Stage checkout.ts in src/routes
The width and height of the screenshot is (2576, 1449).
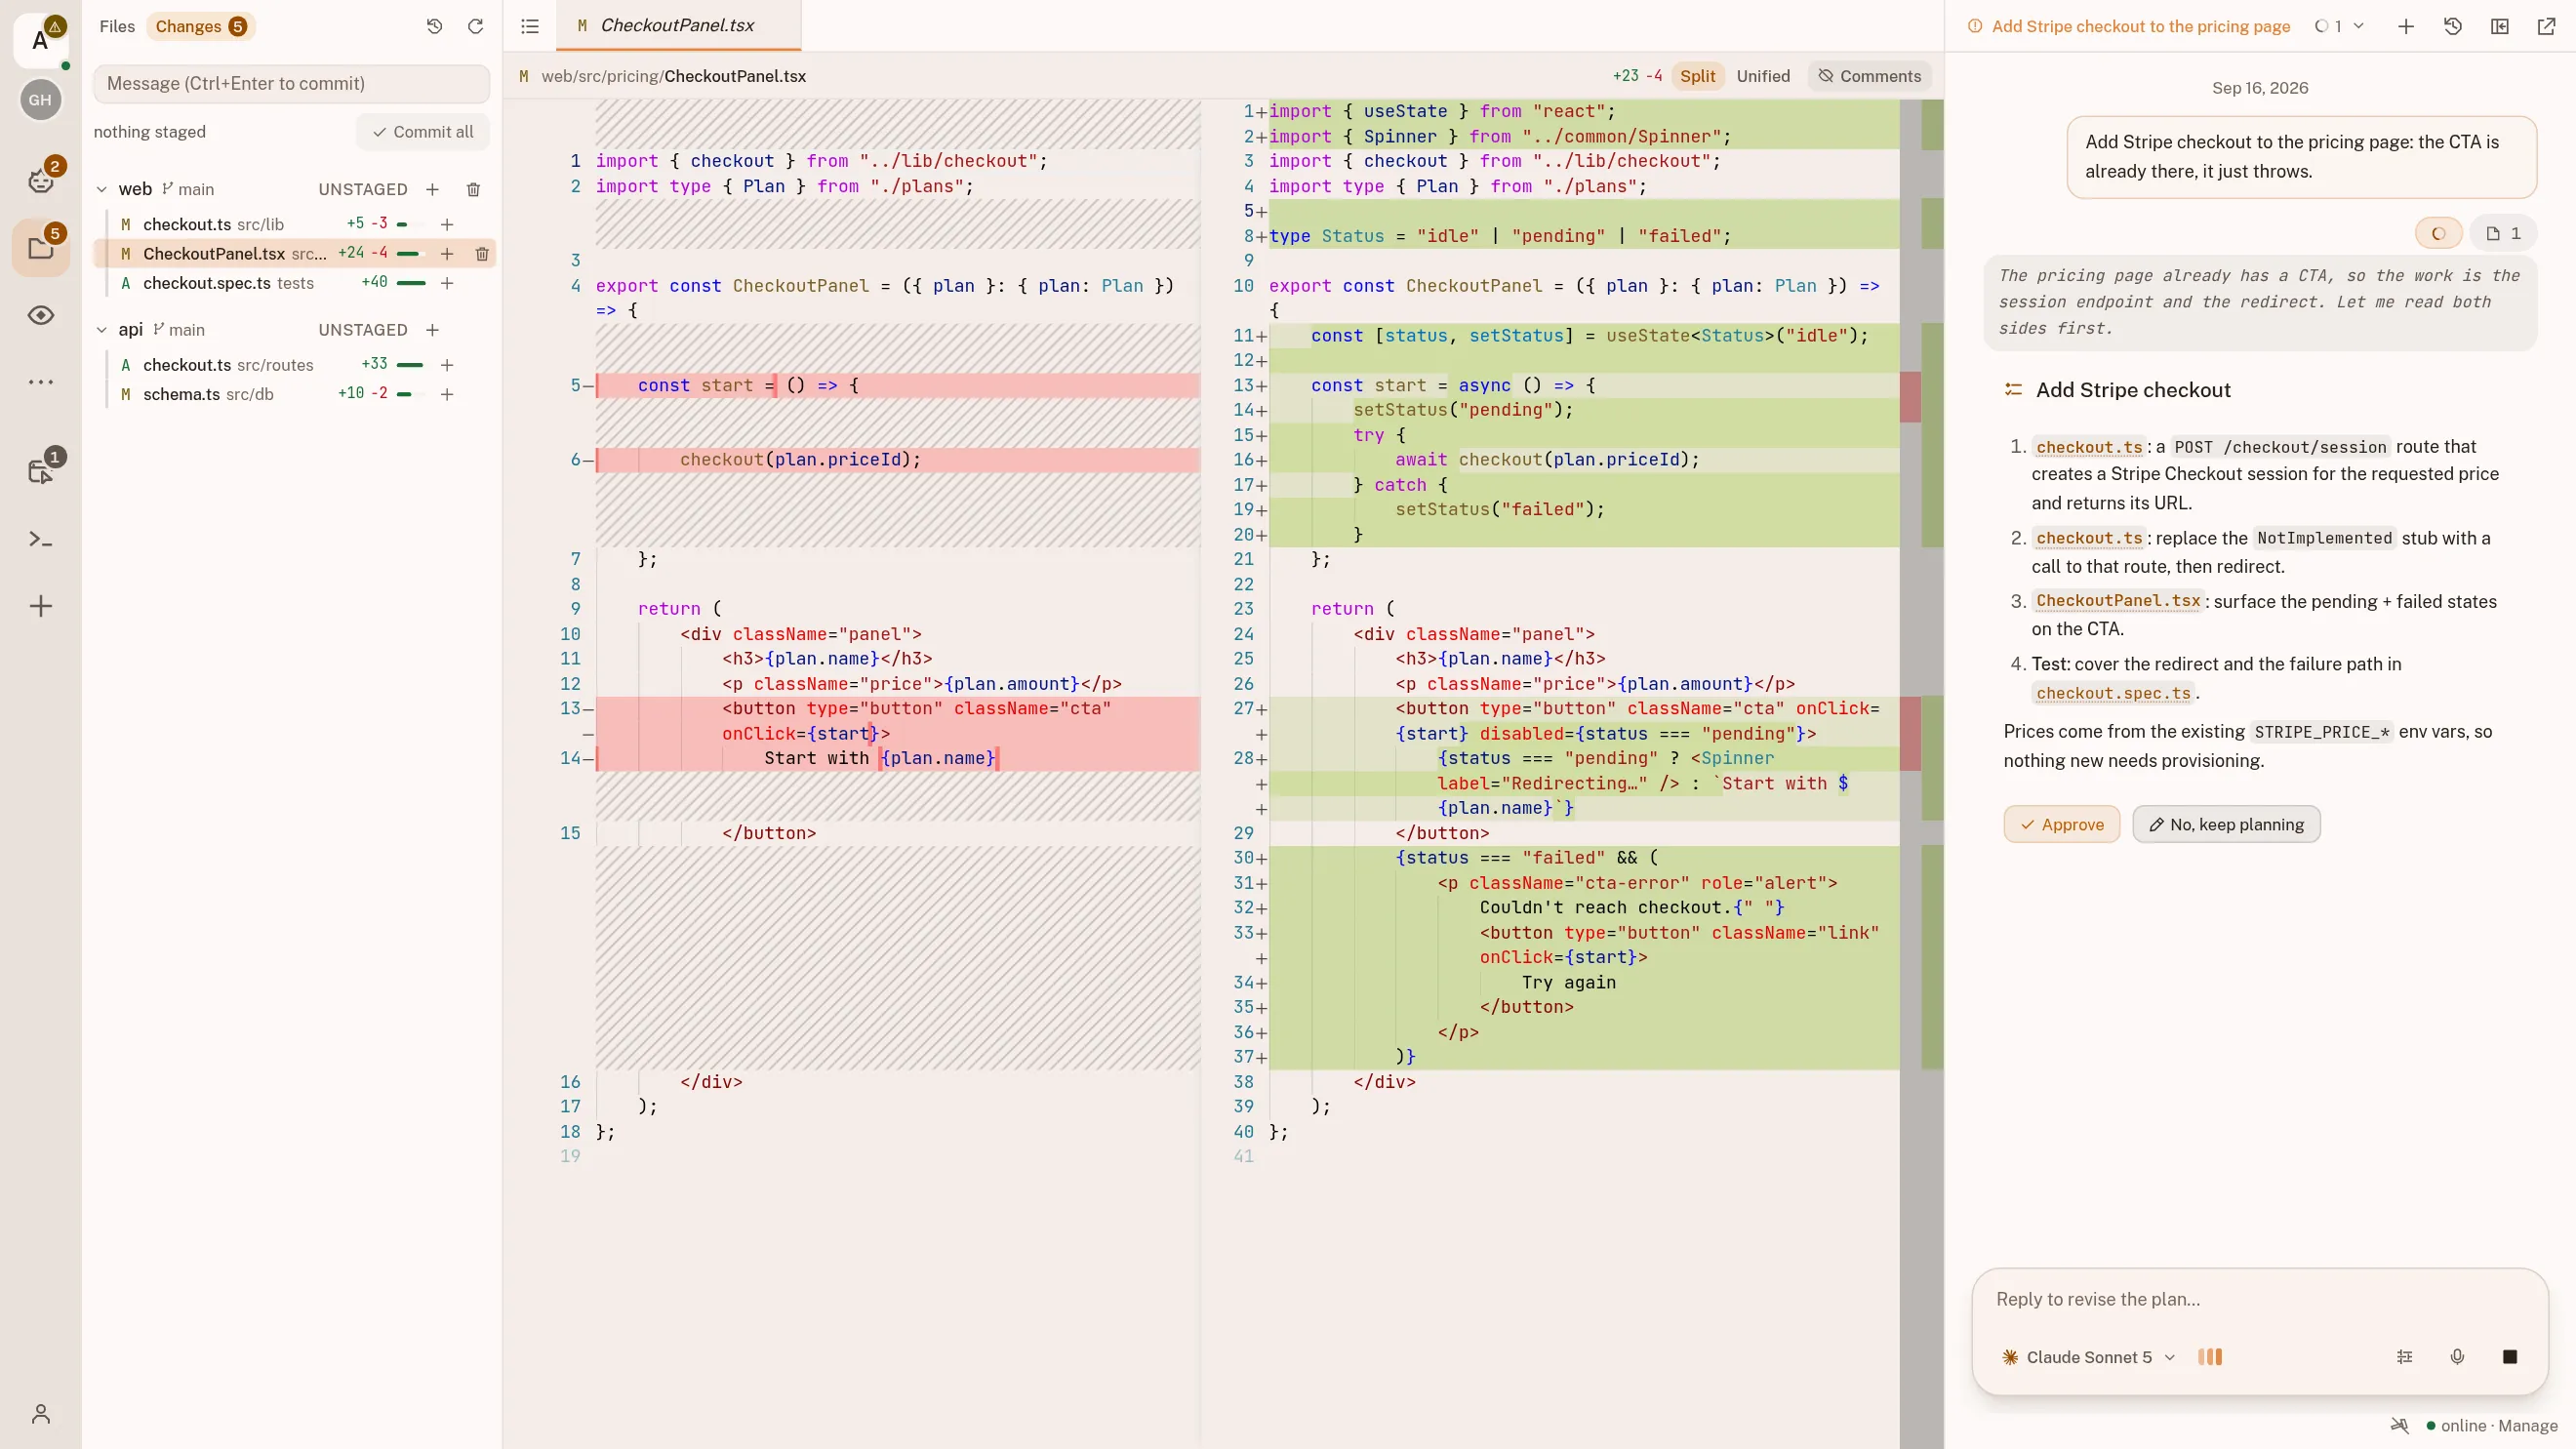point(447,366)
